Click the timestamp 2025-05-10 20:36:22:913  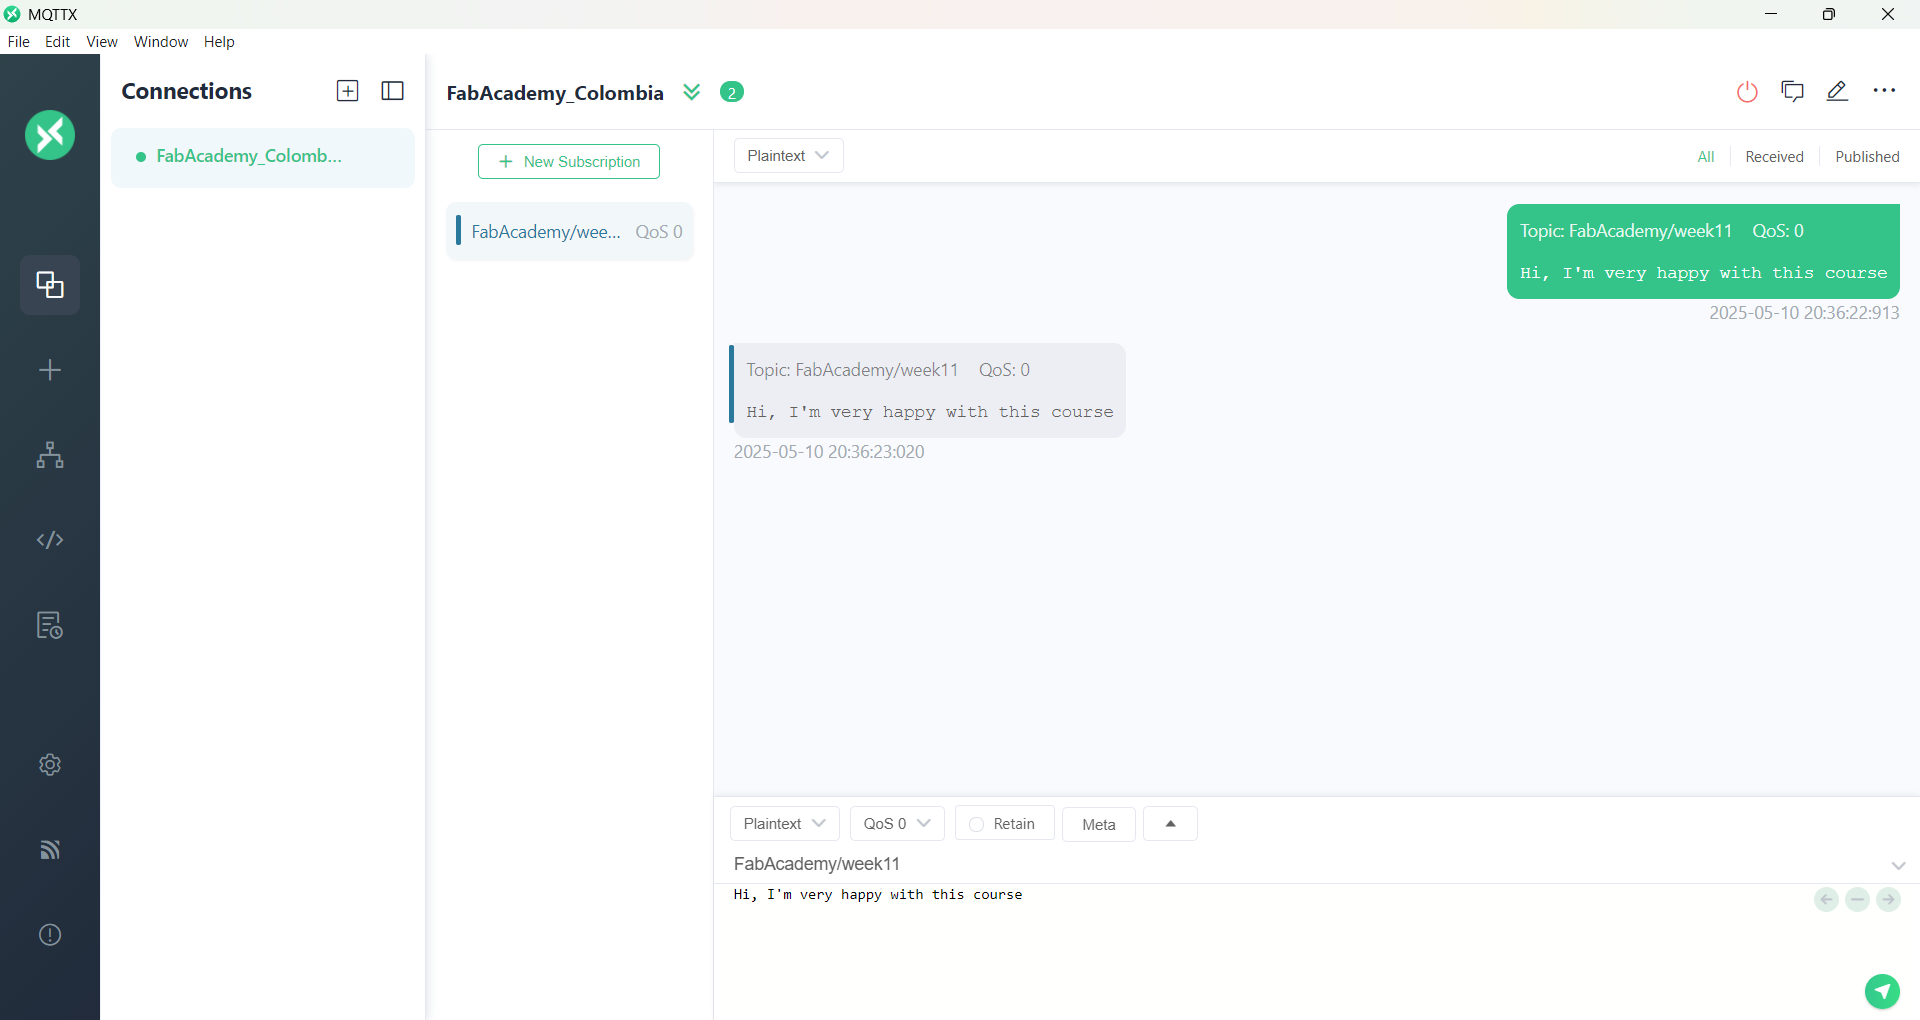click(x=1804, y=313)
